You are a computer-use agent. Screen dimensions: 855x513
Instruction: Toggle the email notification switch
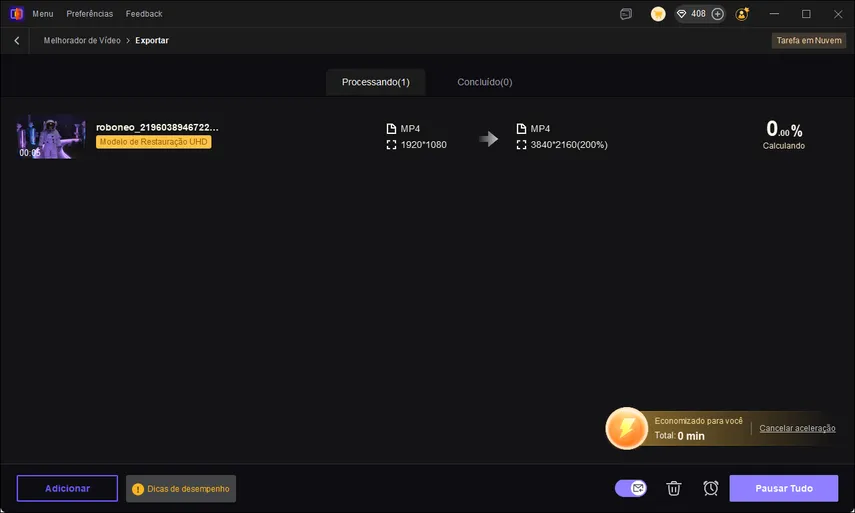(x=631, y=488)
